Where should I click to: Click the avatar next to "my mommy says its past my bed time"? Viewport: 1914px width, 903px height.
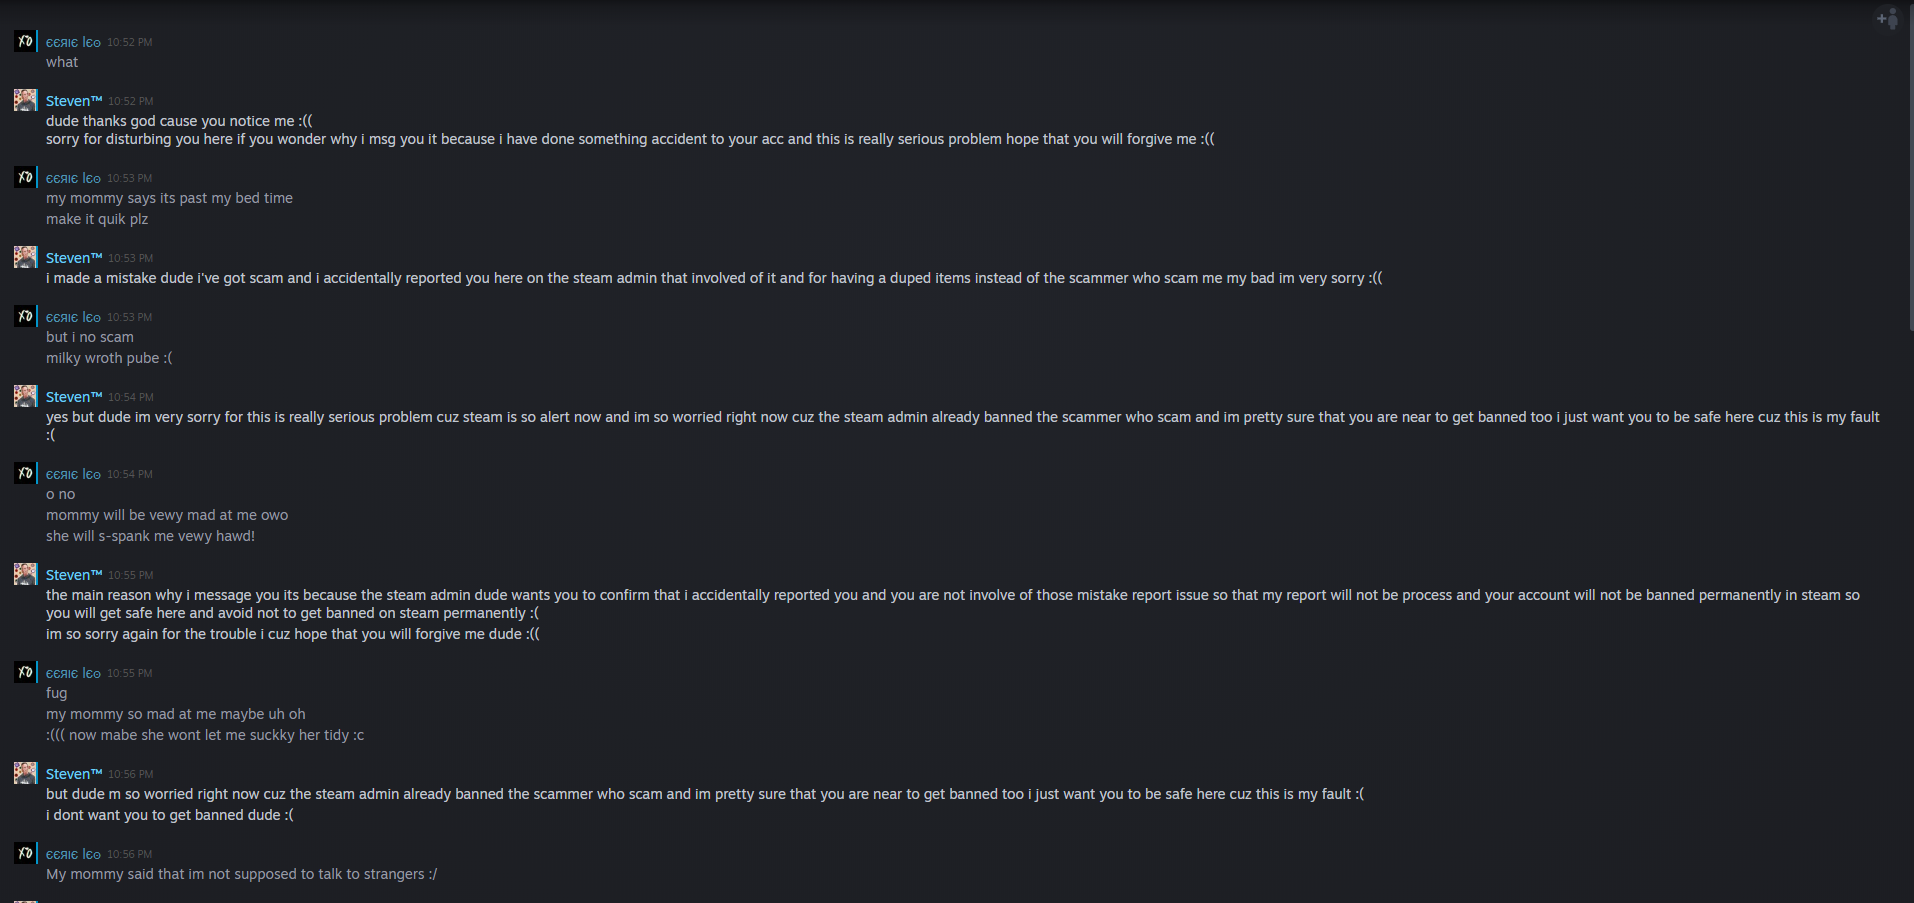pyautogui.click(x=25, y=177)
